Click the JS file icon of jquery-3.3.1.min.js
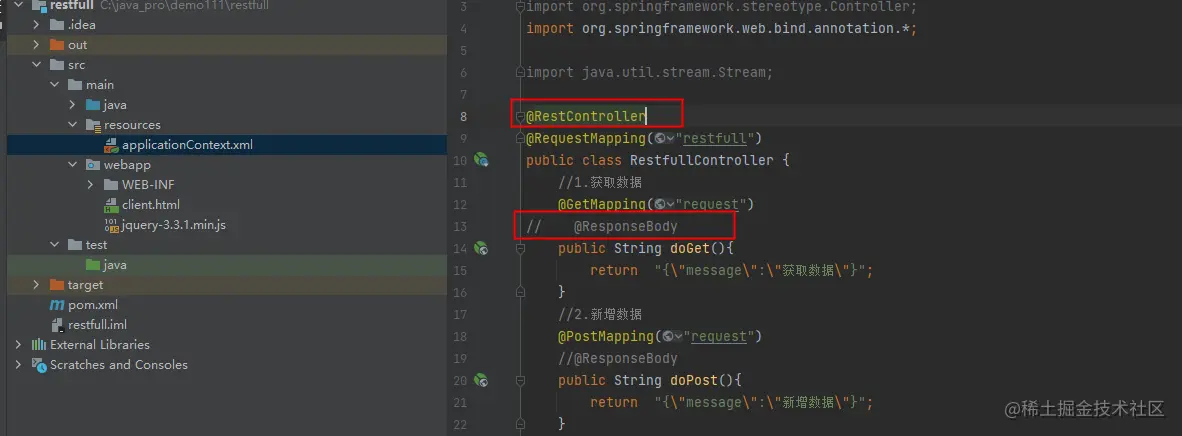 [x=111, y=225]
